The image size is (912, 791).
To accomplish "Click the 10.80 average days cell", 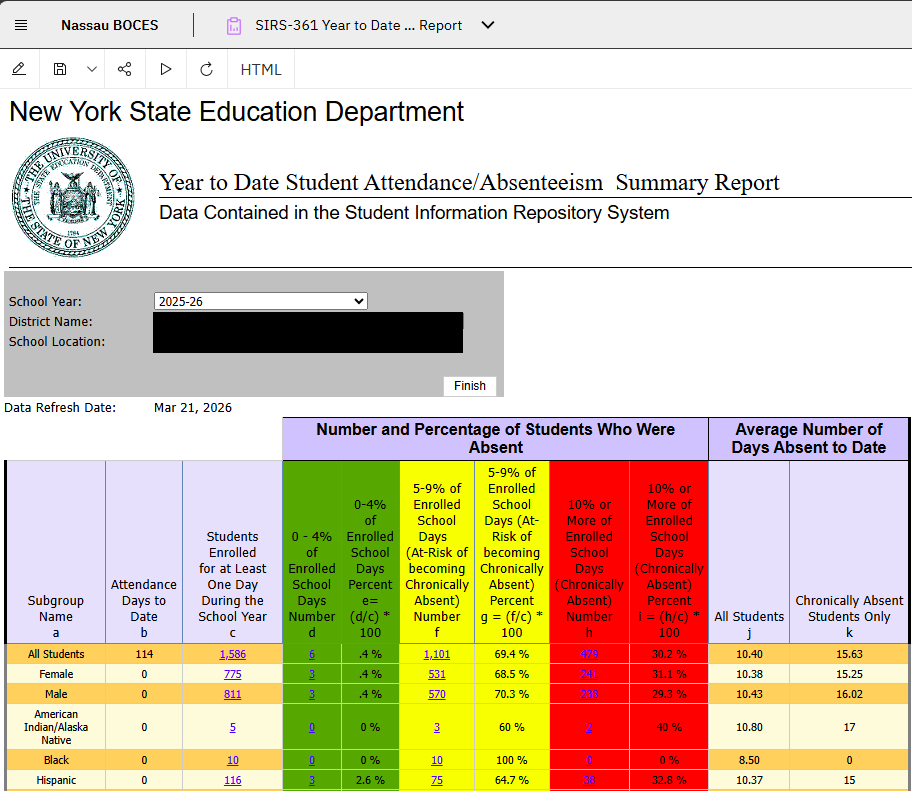I will click(749, 727).
